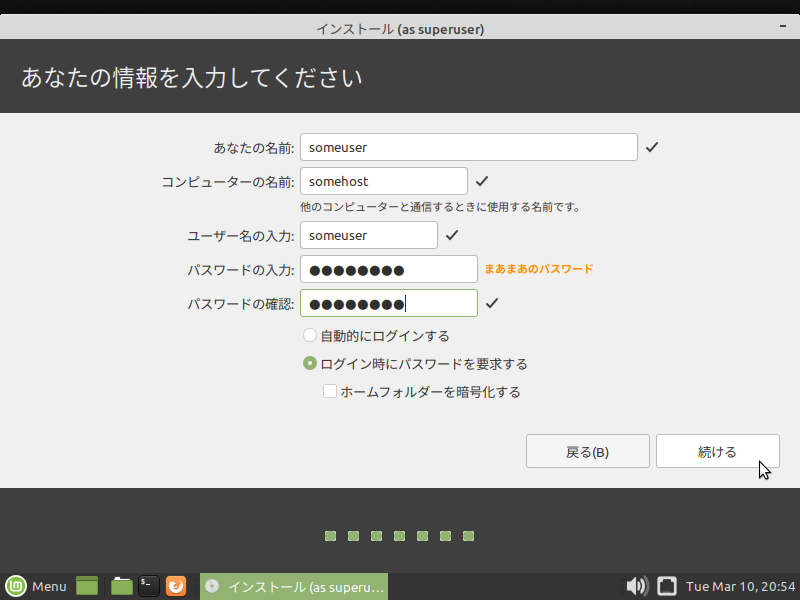Image resolution: width=800 pixels, height=600 pixels.
Task: Minimize the installer window
Action: click(x=783, y=26)
